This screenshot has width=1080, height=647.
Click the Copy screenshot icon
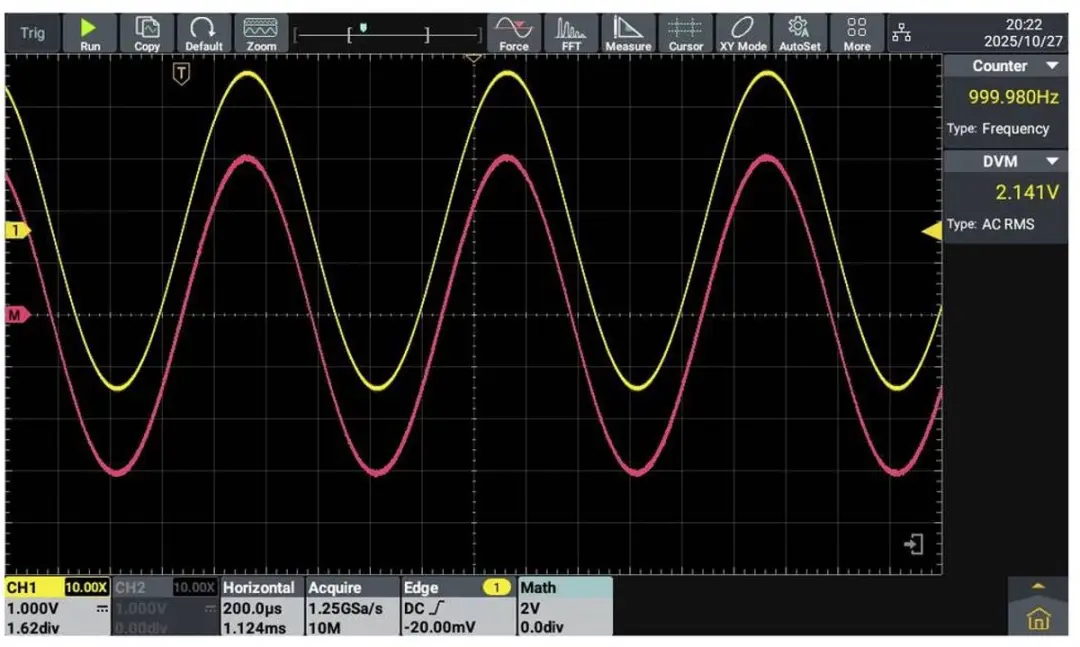pyautogui.click(x=147, y=34)
